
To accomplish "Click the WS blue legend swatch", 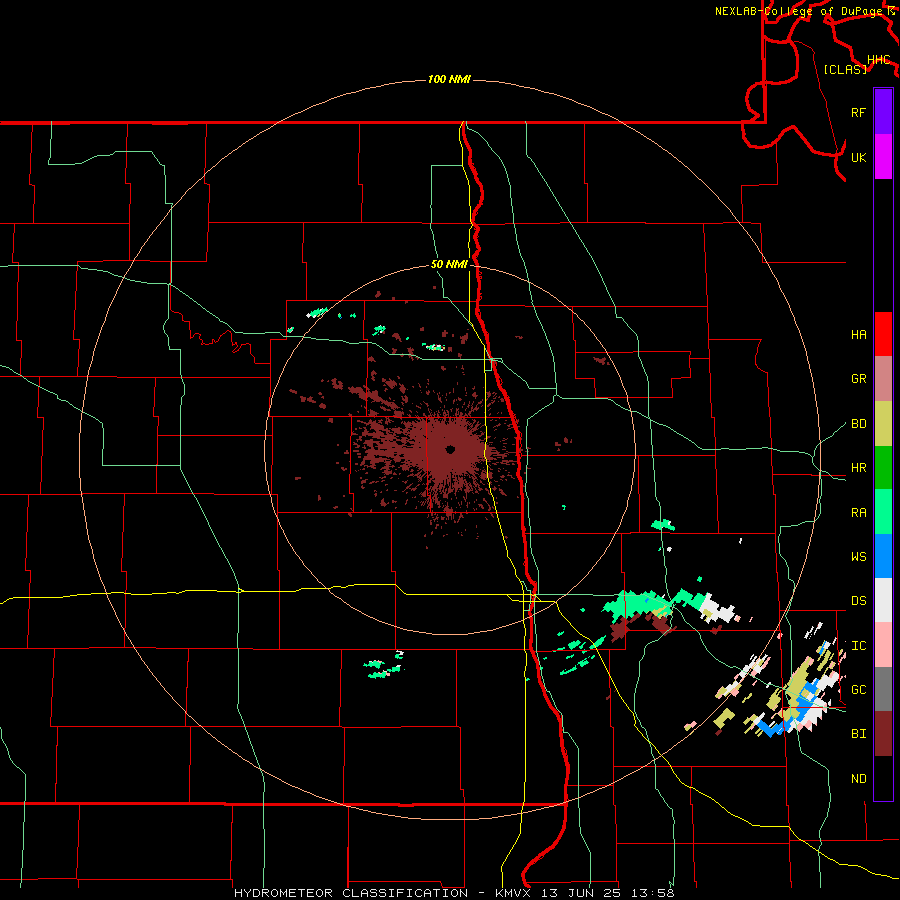I will [883, 556].
